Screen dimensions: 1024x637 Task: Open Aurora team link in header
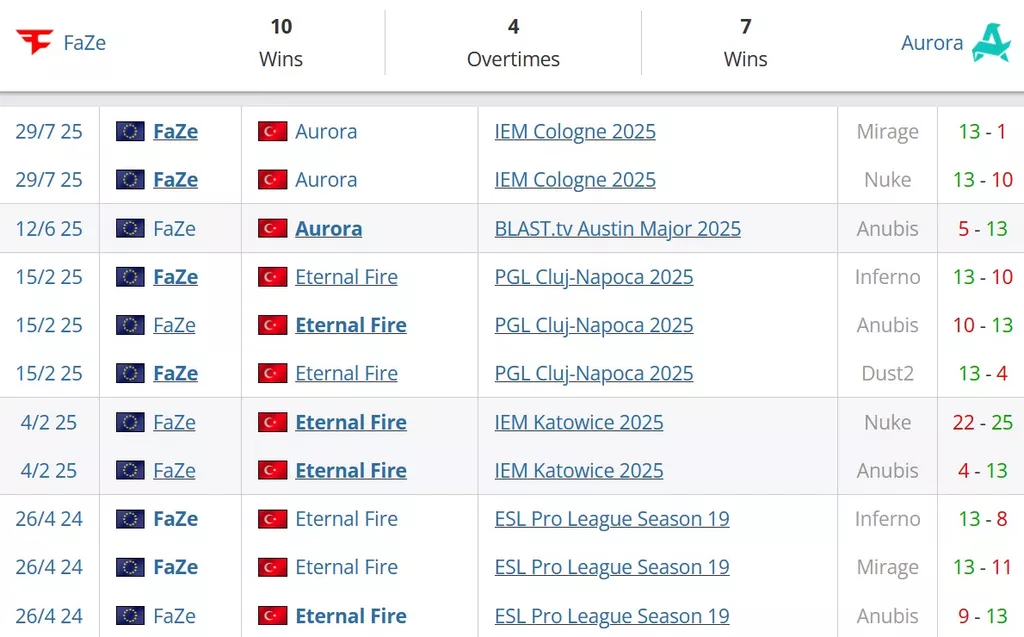tap(932, 42)
